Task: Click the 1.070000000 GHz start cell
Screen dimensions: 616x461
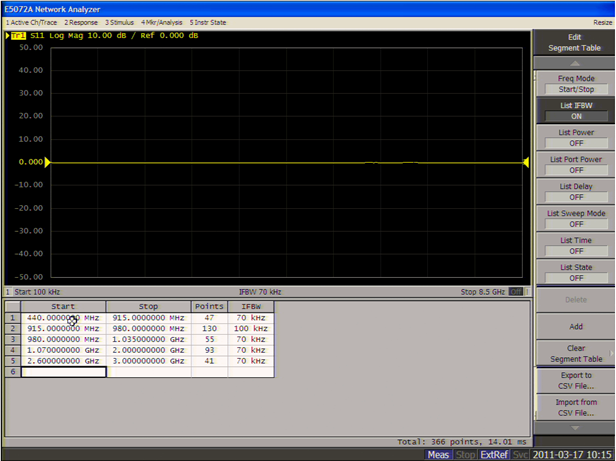Action: (64, 350)
